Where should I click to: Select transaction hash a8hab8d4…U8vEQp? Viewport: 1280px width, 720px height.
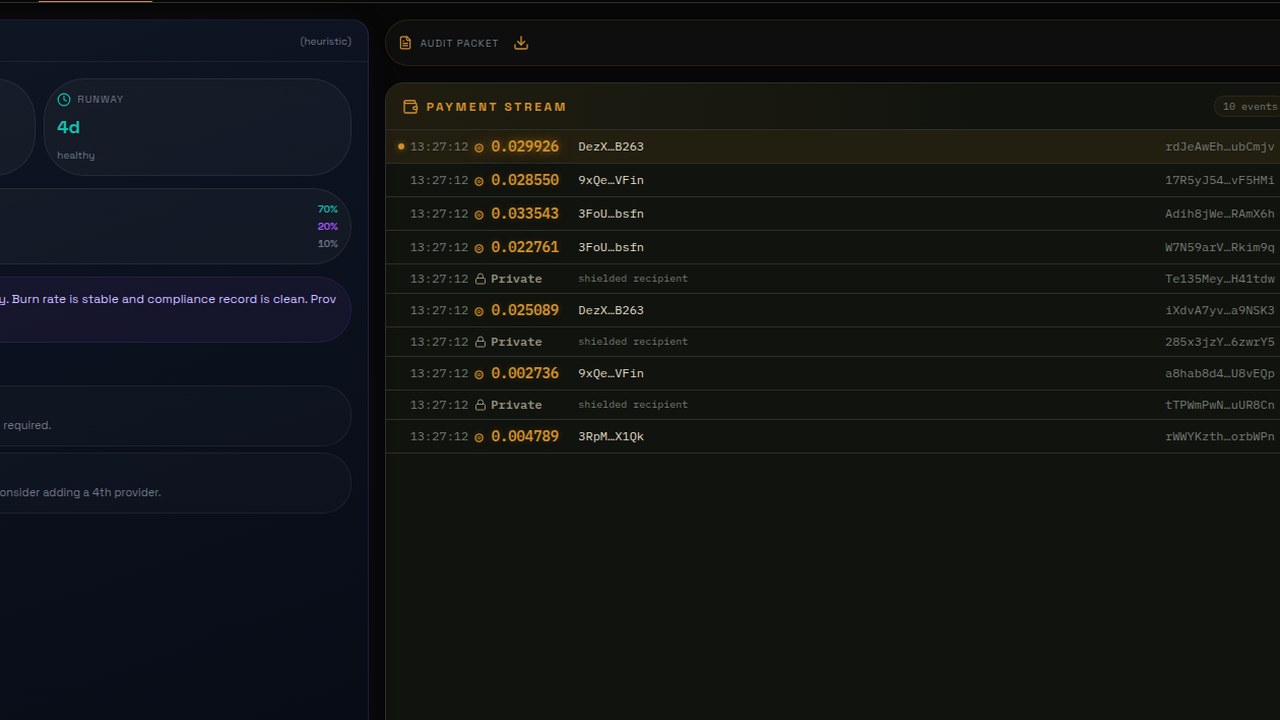[x=1220, y=373]
